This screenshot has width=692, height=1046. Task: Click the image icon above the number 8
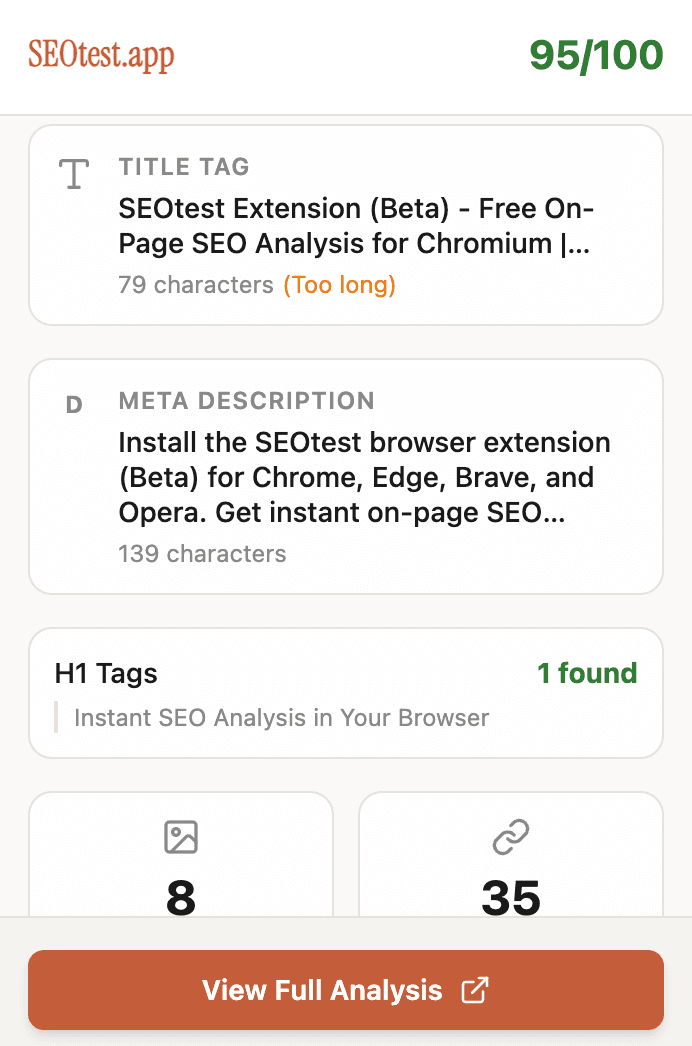coord(180,838)
